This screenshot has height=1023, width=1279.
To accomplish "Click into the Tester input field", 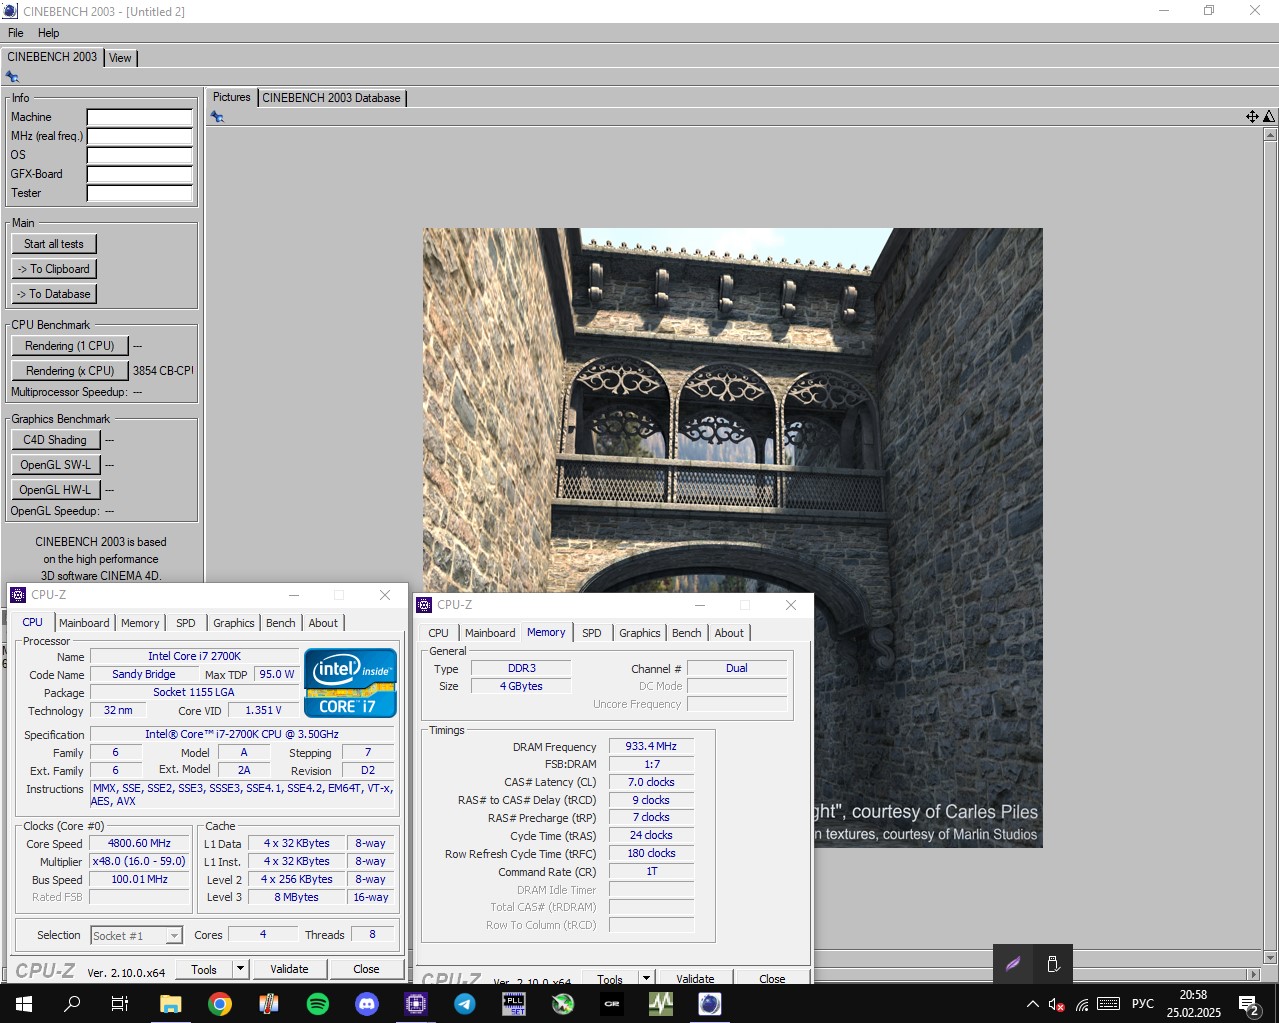I will 139,193.
